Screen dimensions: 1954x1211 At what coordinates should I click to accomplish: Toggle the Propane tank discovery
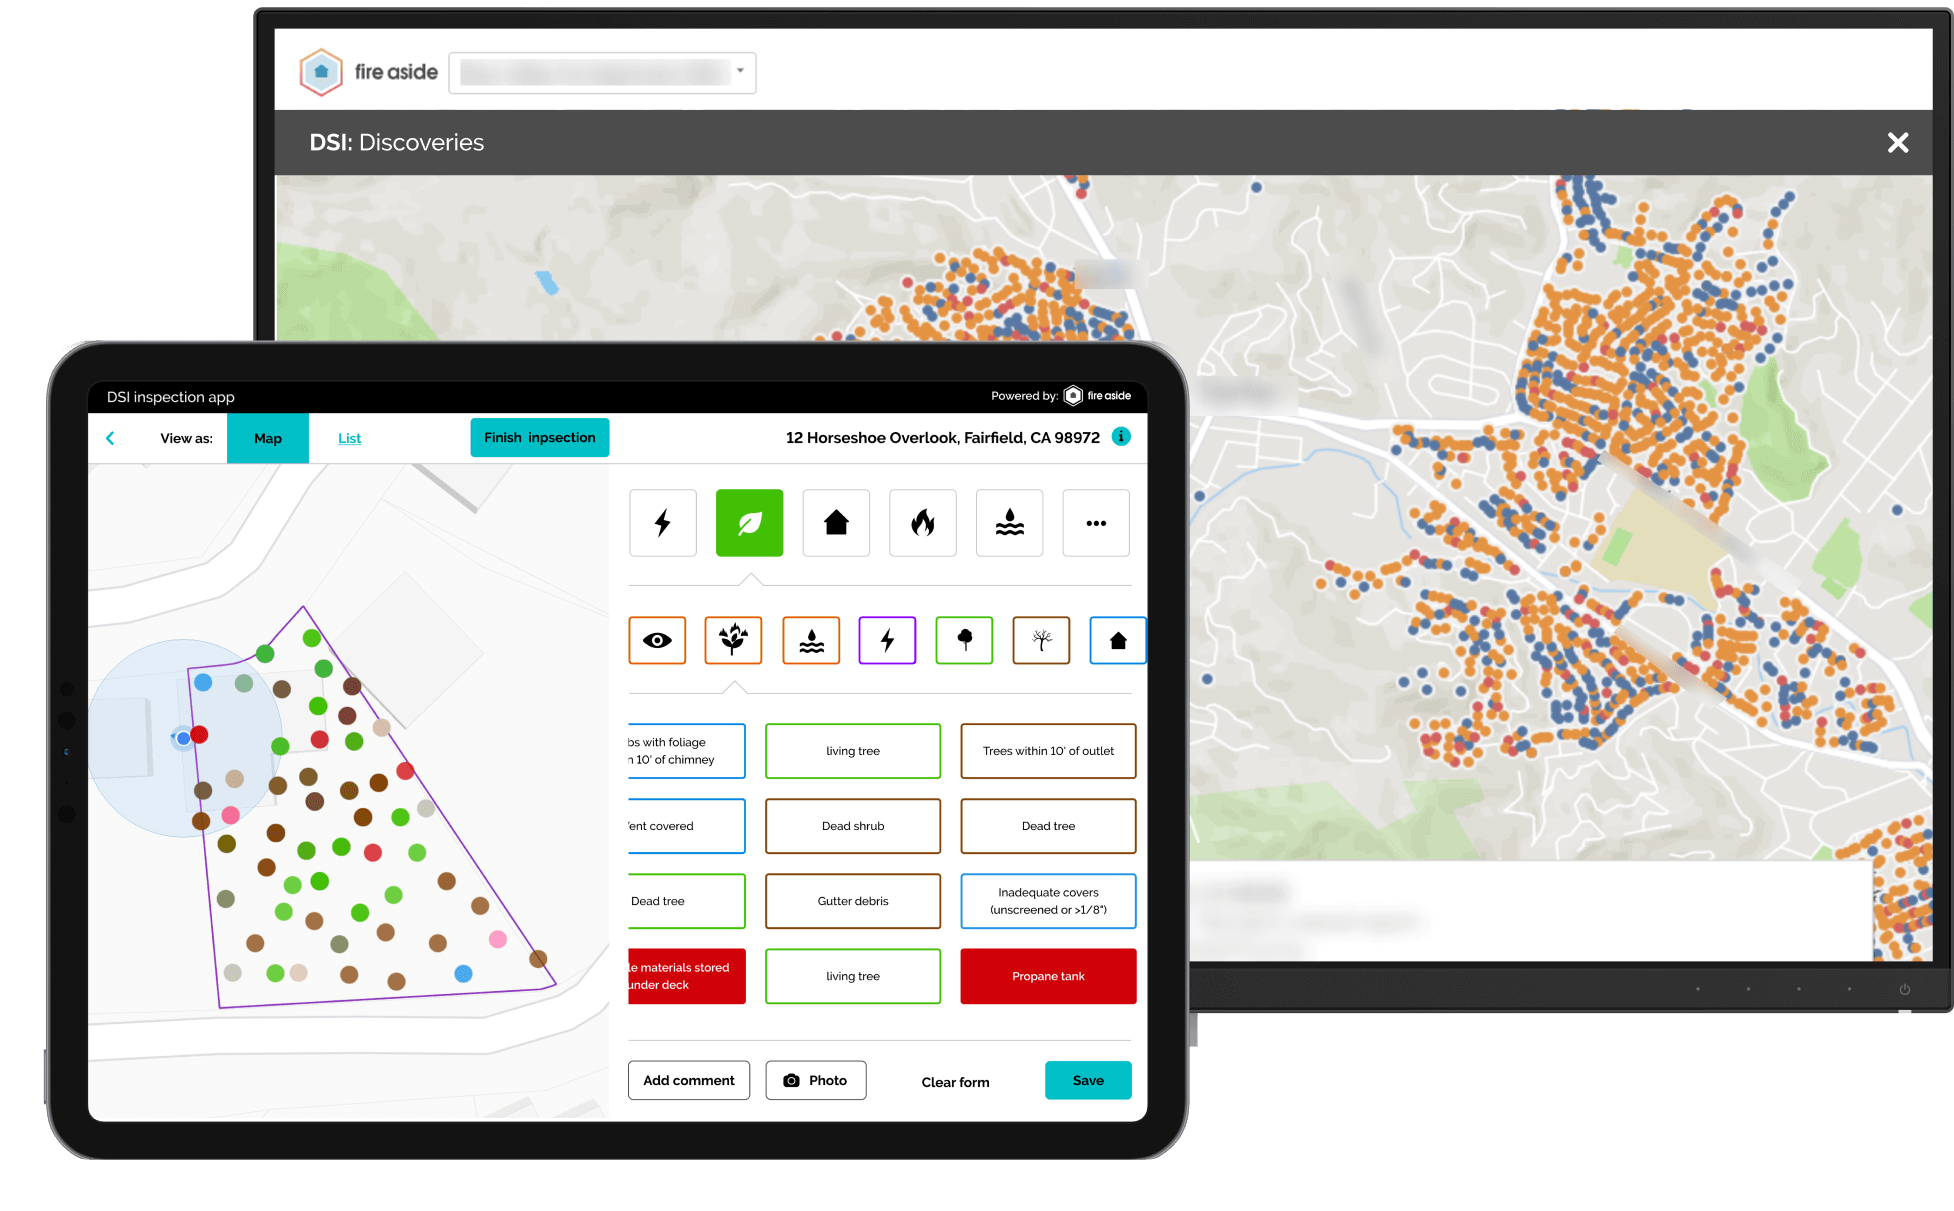coord(1048,976)
